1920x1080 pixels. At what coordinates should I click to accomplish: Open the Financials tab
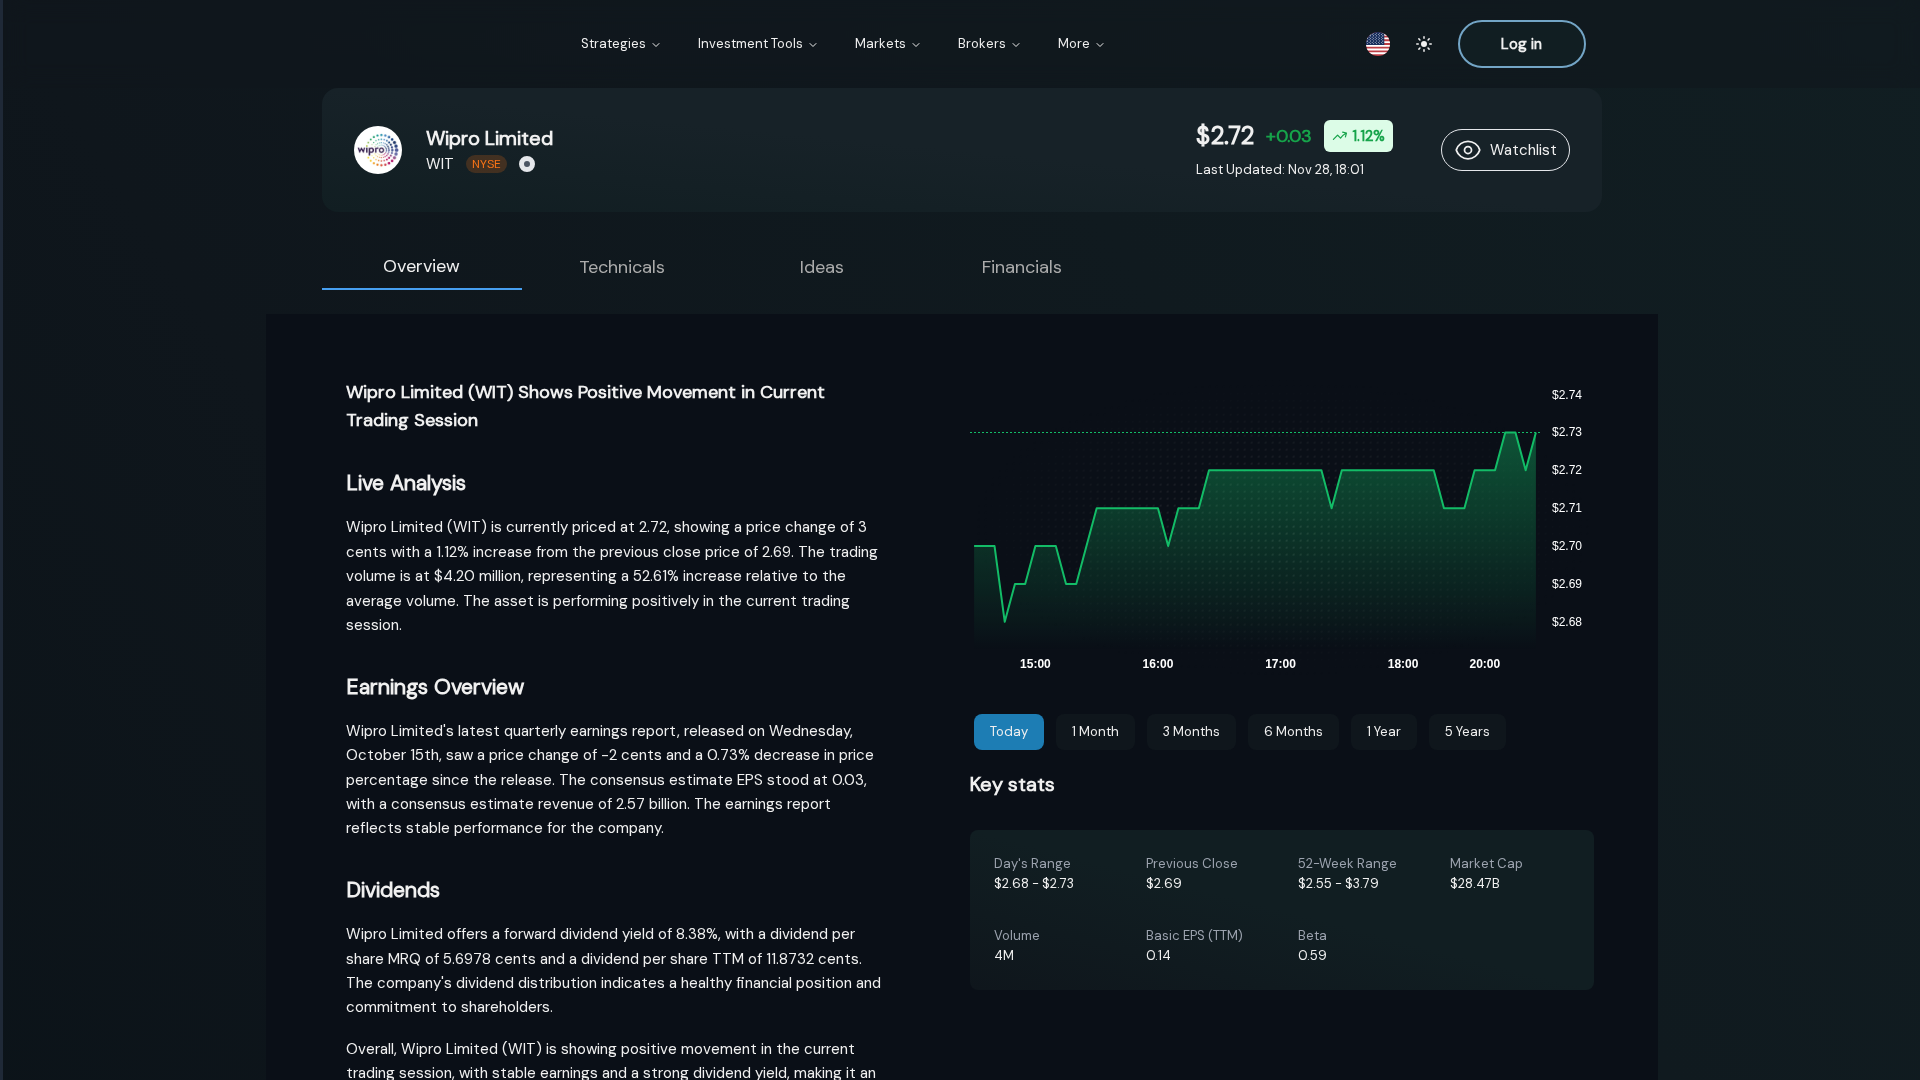tap(1021, 267)
